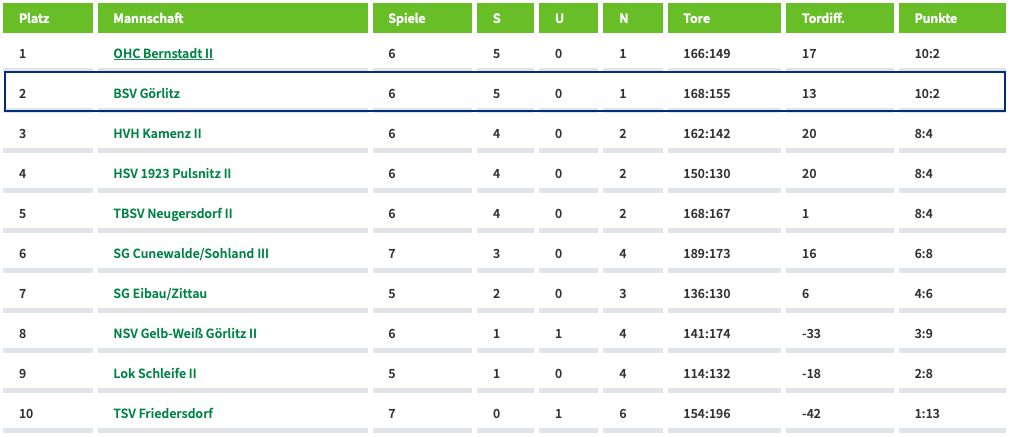The width and height of the screenshot is (1011, 437).
Task: Open the TSV Friedersdorf team link
Action: 163,413
